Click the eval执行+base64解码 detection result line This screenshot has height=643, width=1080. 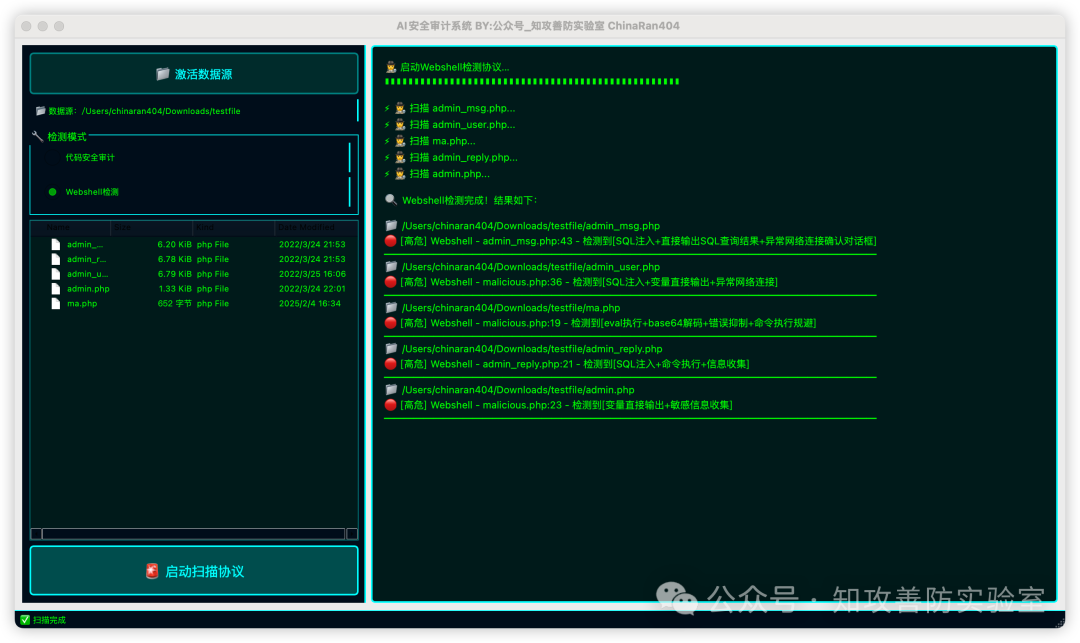tap(608, 323)
